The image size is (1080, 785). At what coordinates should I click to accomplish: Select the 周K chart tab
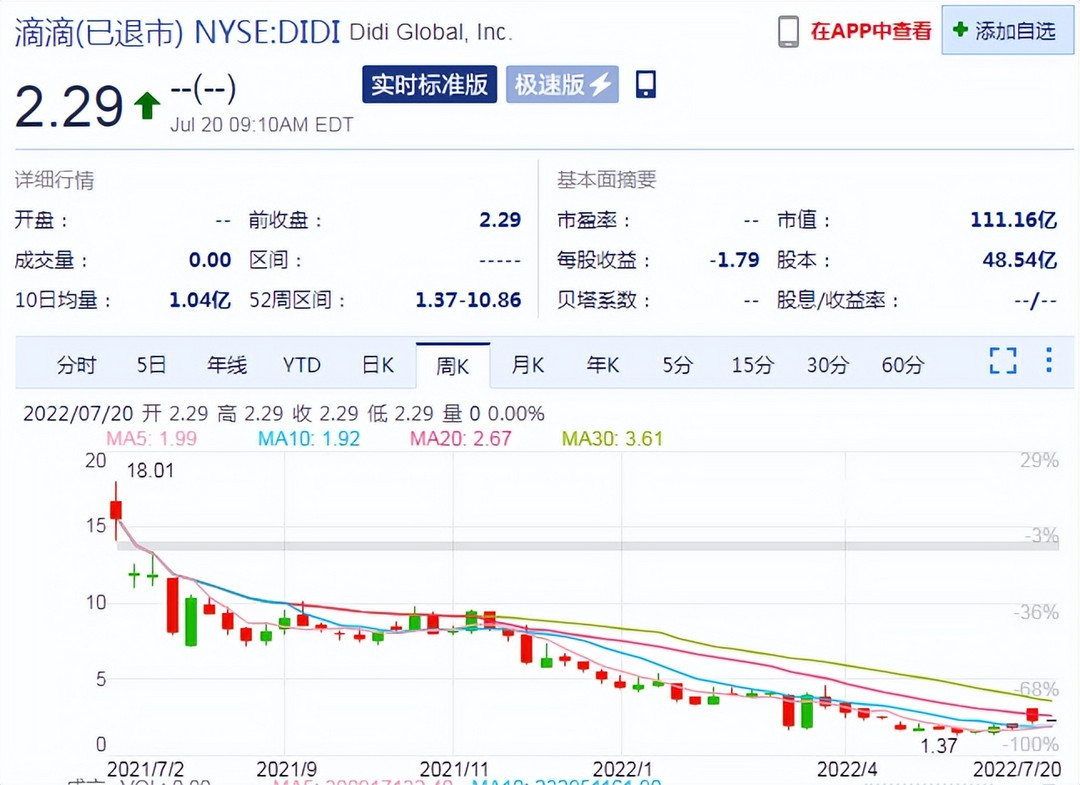pos(453,366)
